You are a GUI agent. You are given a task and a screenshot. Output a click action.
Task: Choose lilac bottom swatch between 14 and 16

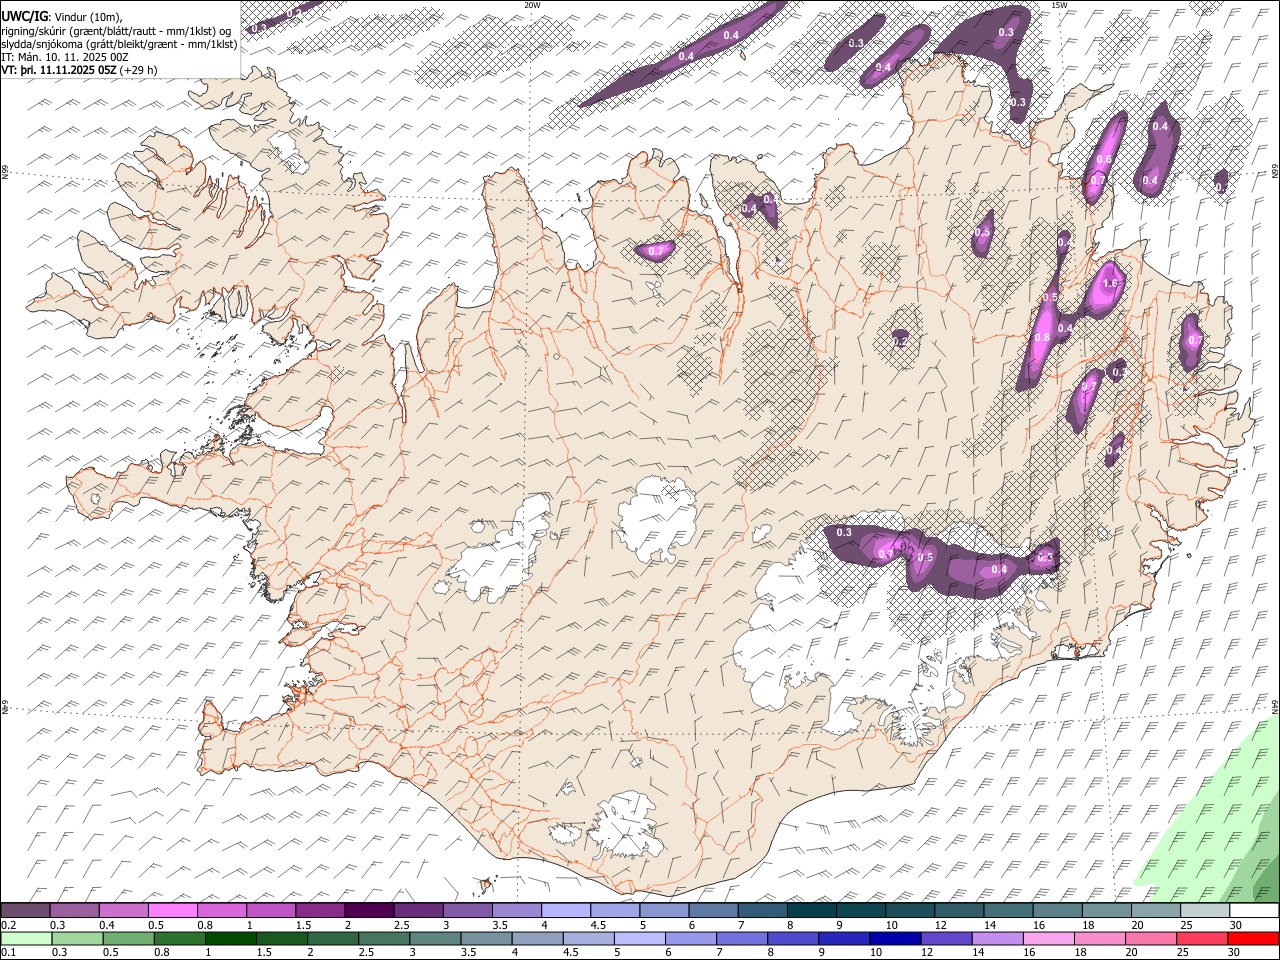[x=996, y=938]
